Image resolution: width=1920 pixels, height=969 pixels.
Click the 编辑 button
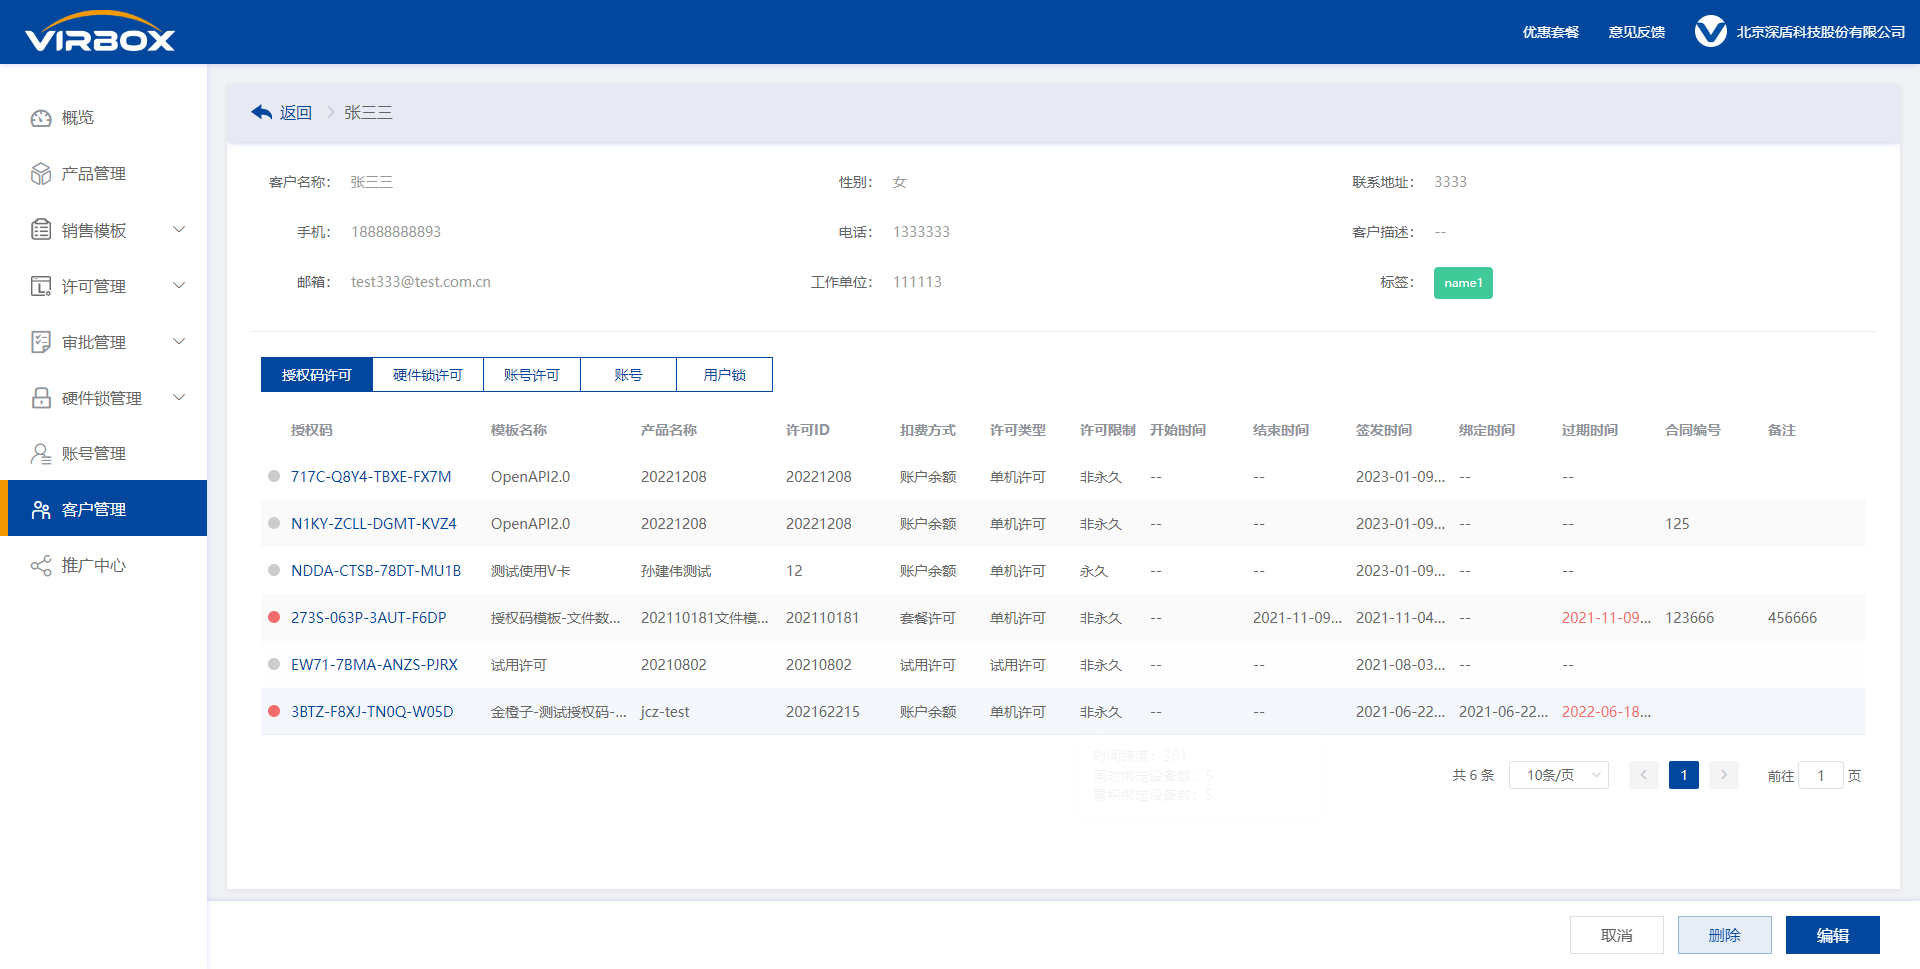coord(1833,935)
